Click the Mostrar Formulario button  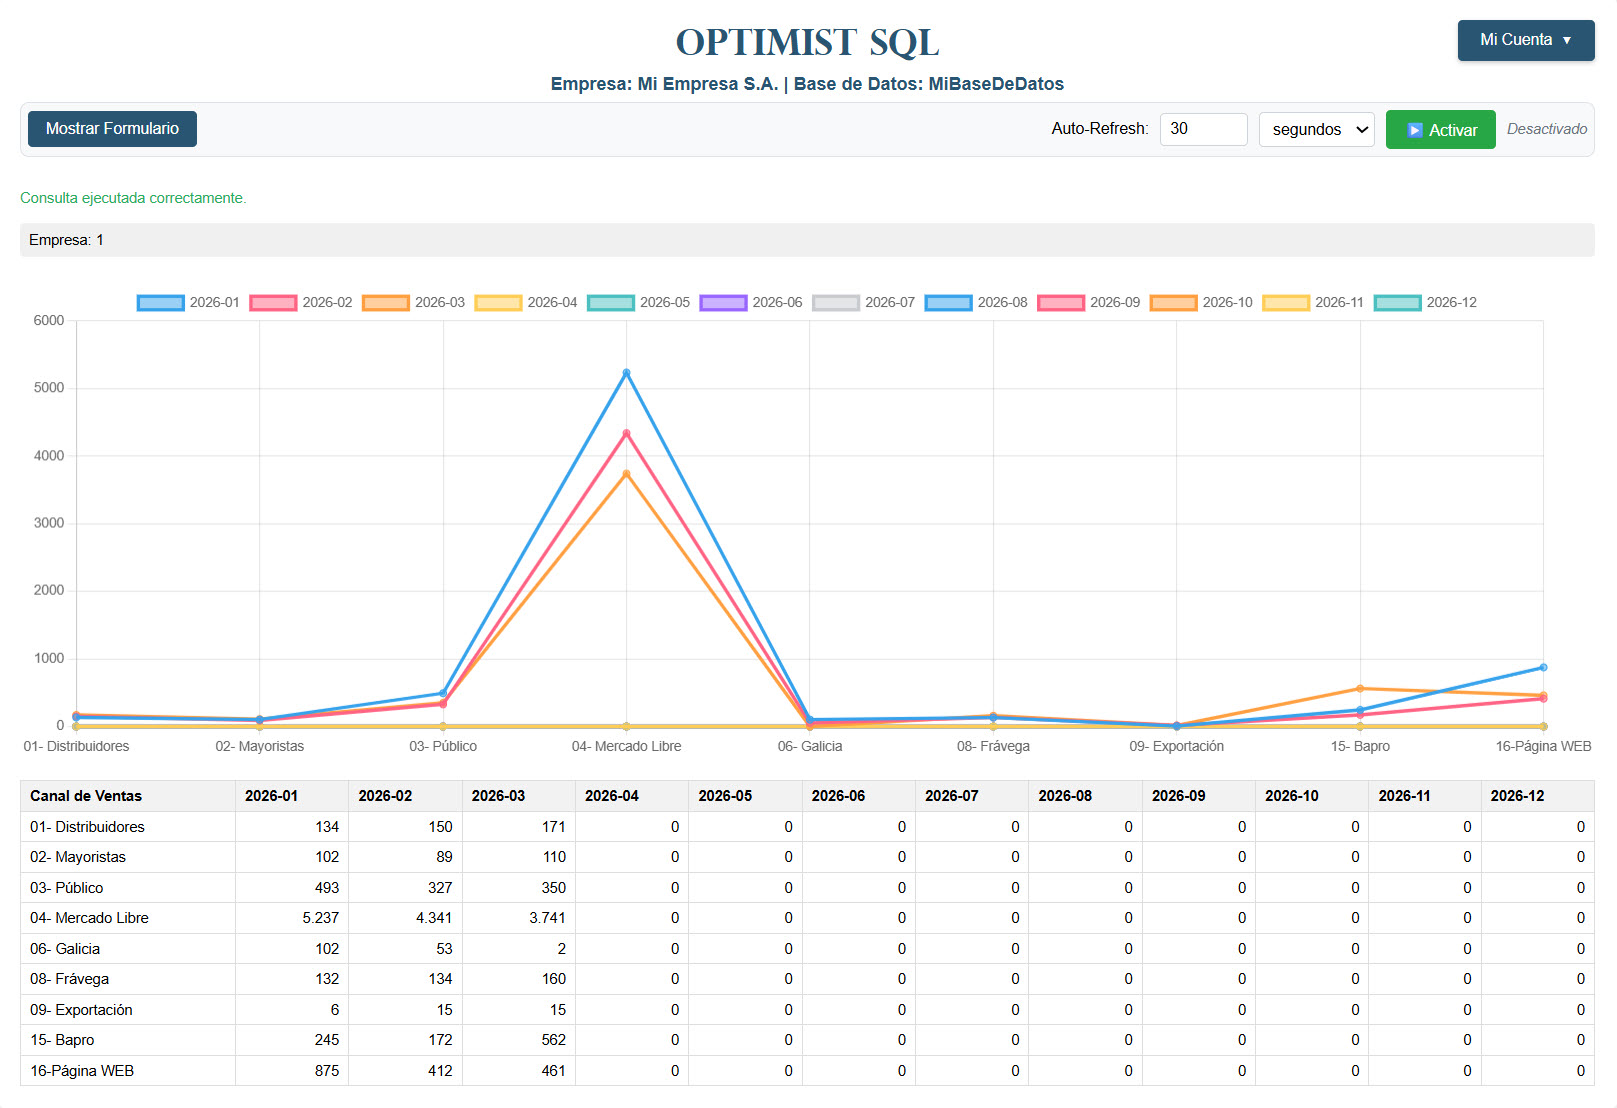click(x=112, y=129)
